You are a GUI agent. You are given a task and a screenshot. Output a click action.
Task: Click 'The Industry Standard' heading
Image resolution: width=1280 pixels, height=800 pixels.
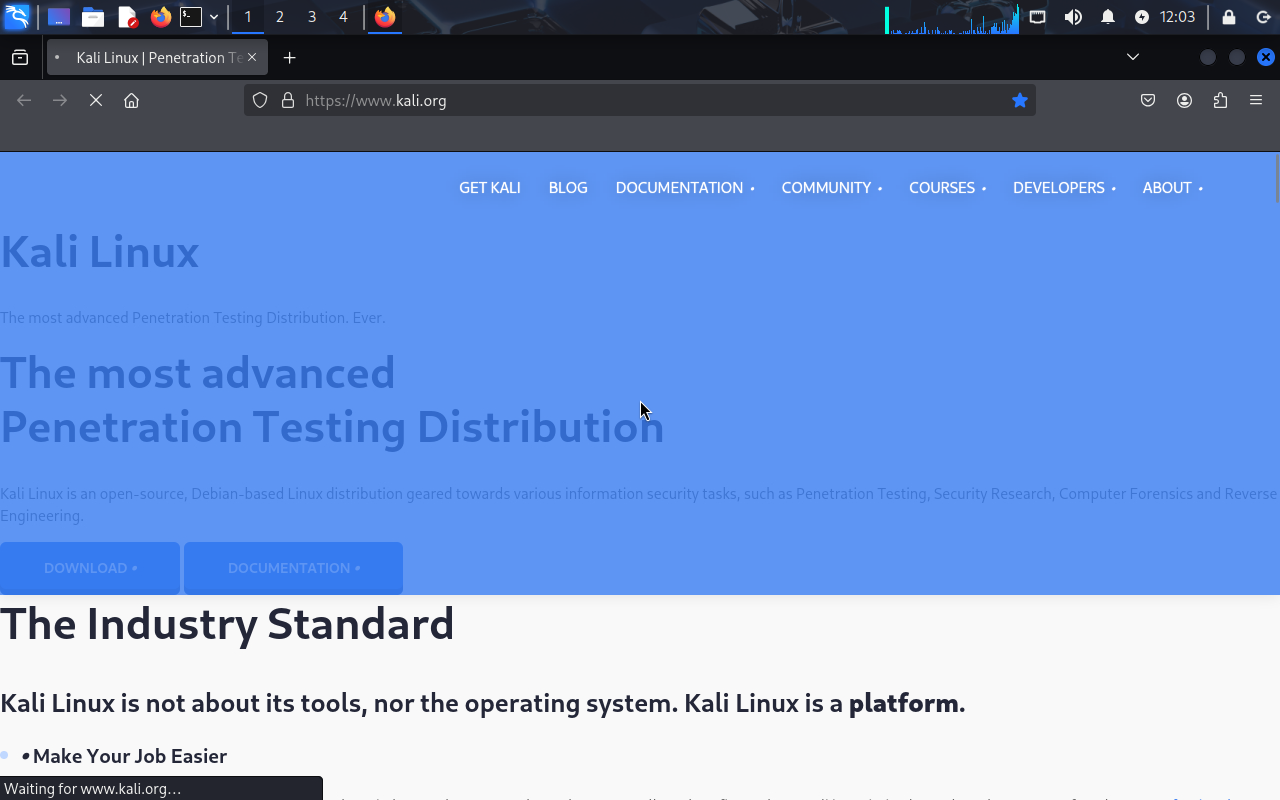pyautogui.click(x=227, y=624)
